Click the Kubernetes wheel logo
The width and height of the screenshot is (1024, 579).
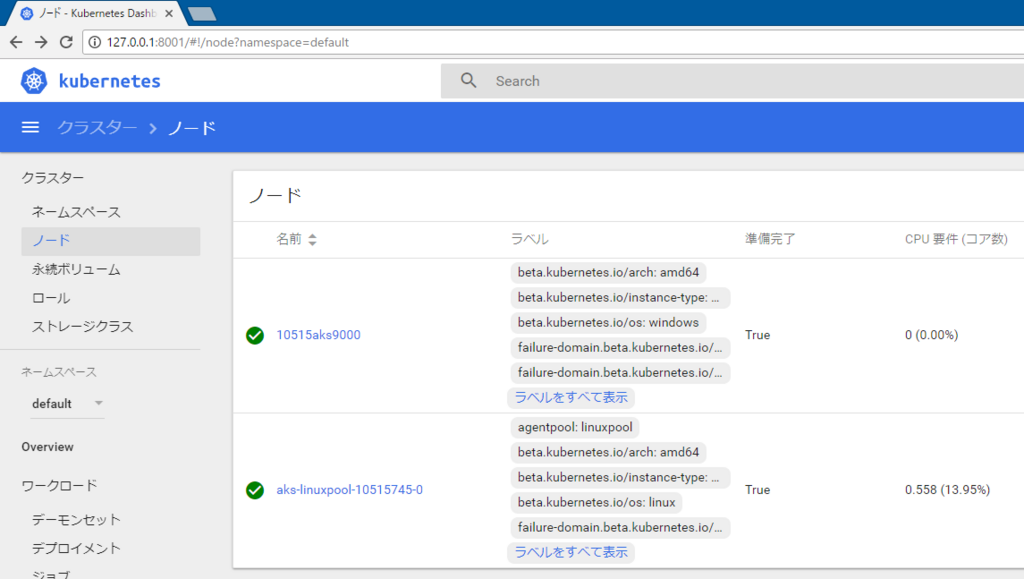pyautogui.click(x=34, y=81)
